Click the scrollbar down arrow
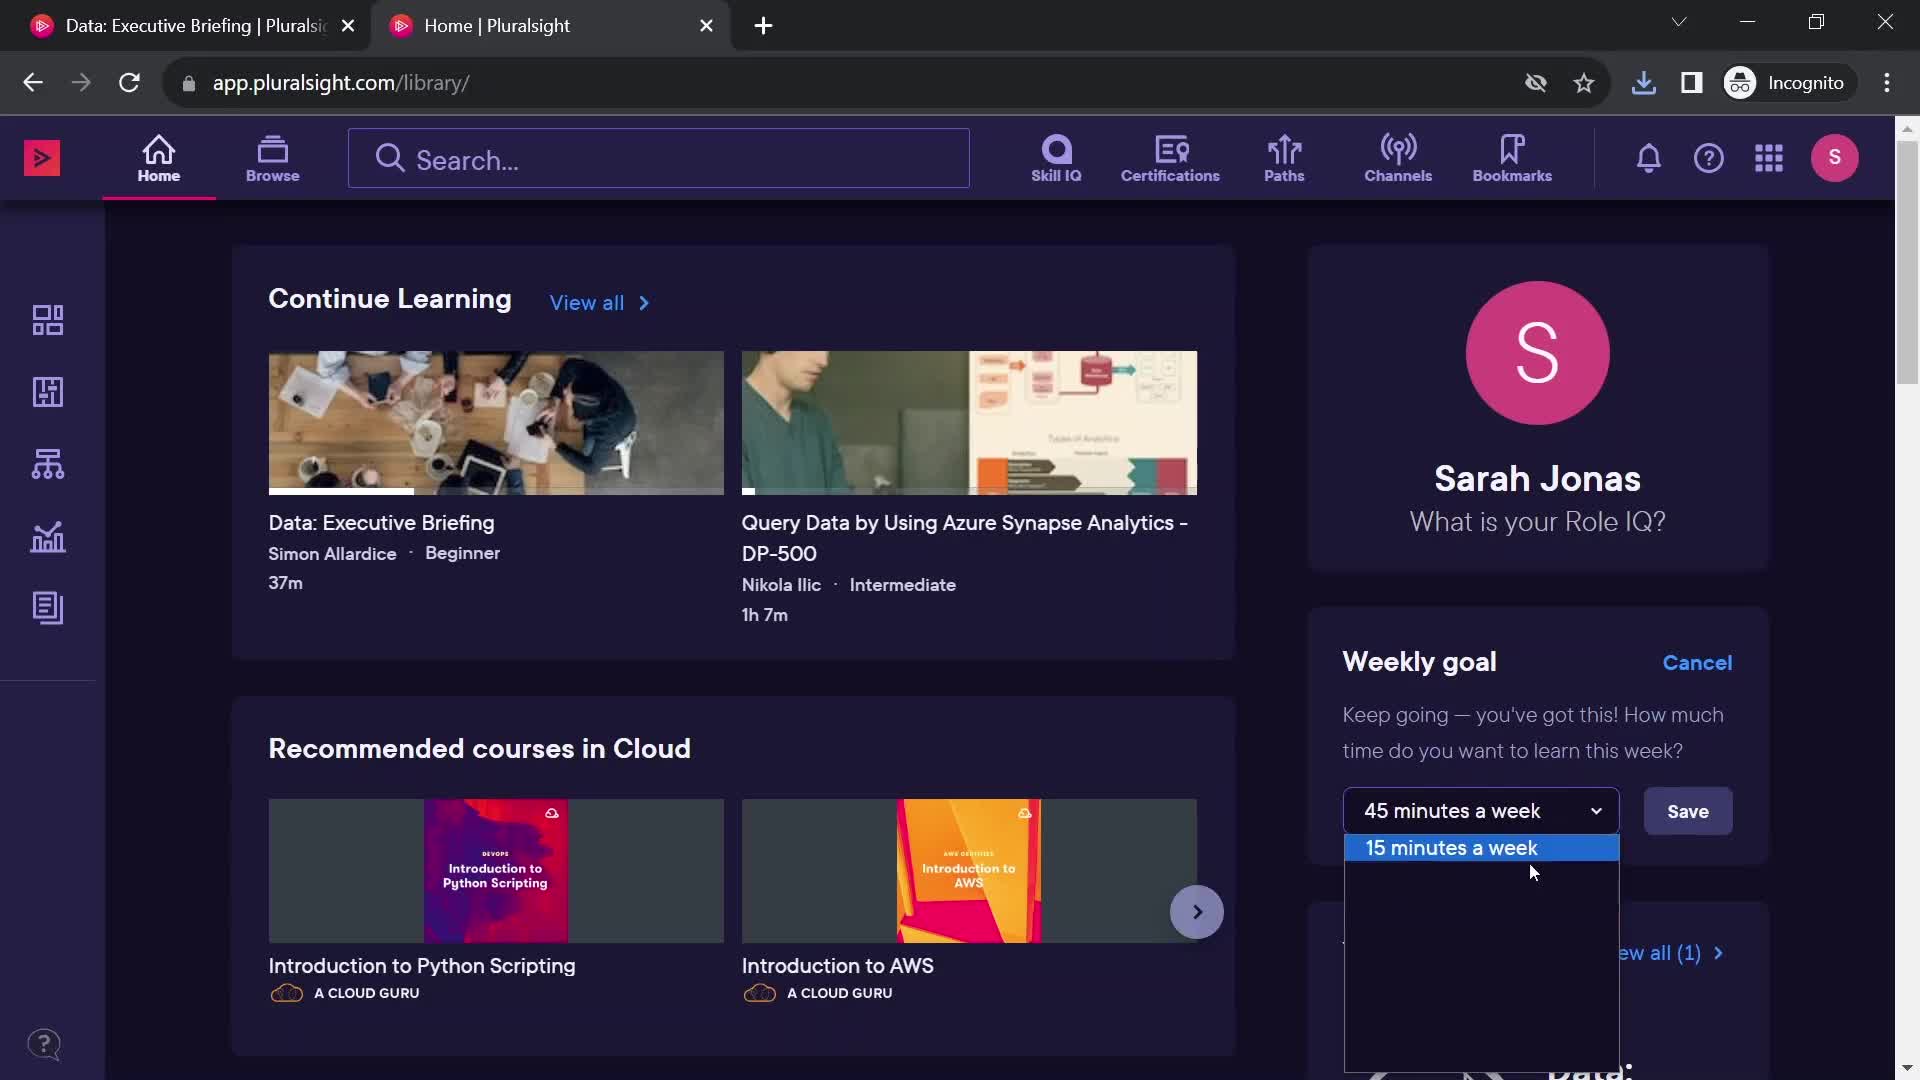The height and width of the screenshot is (1080, 1920). (1907, 1069)
